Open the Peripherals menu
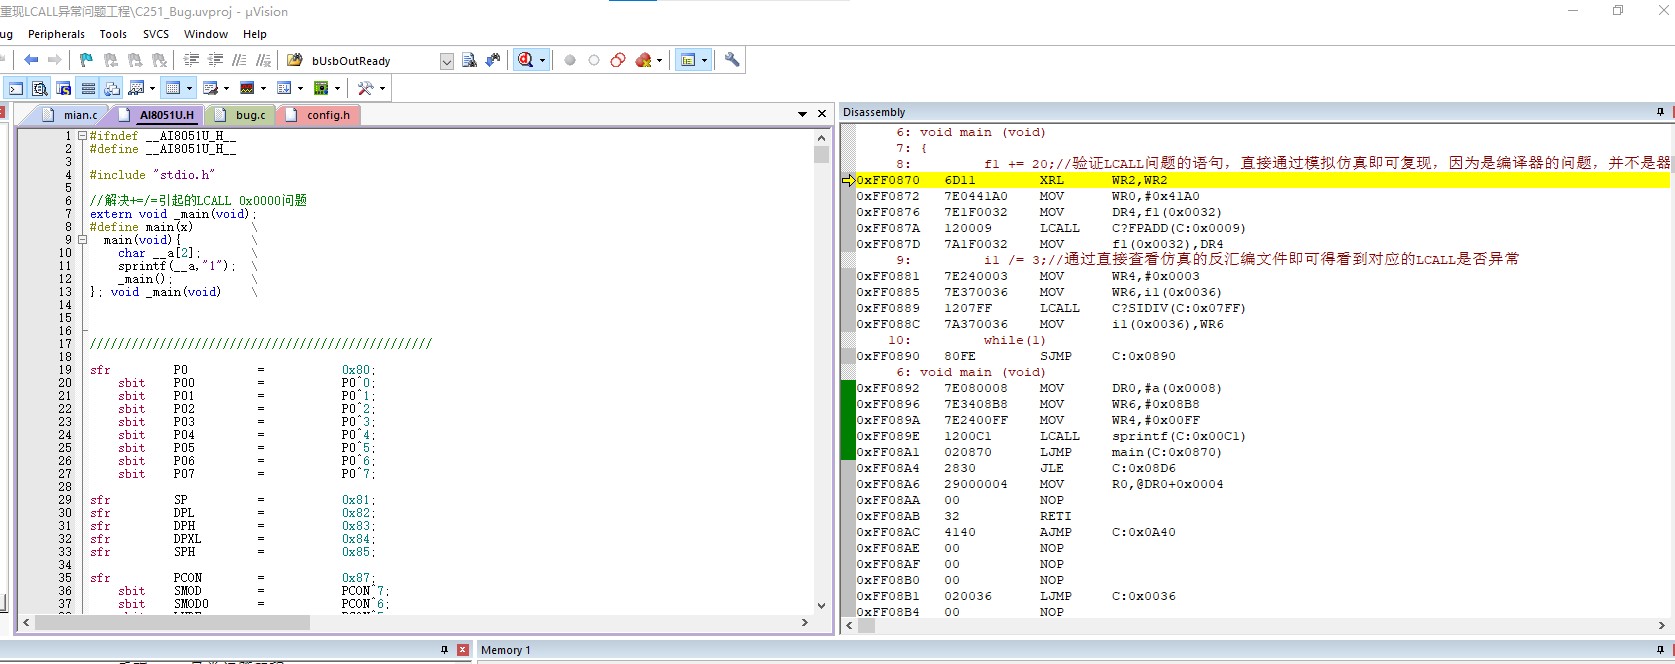The width and height of the screenshot is (1675, 664). (57, 34)
